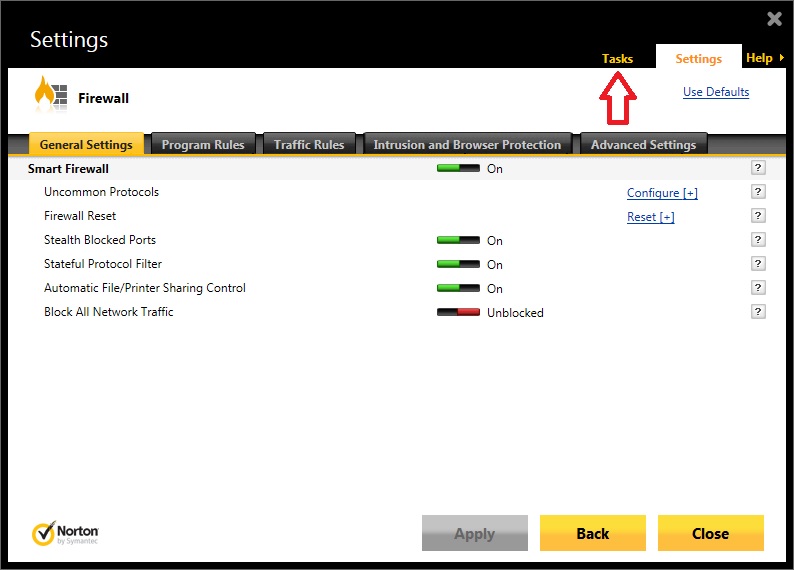Switch to the General Settings tab
The image size is (794, 570).
click(86, 144)
